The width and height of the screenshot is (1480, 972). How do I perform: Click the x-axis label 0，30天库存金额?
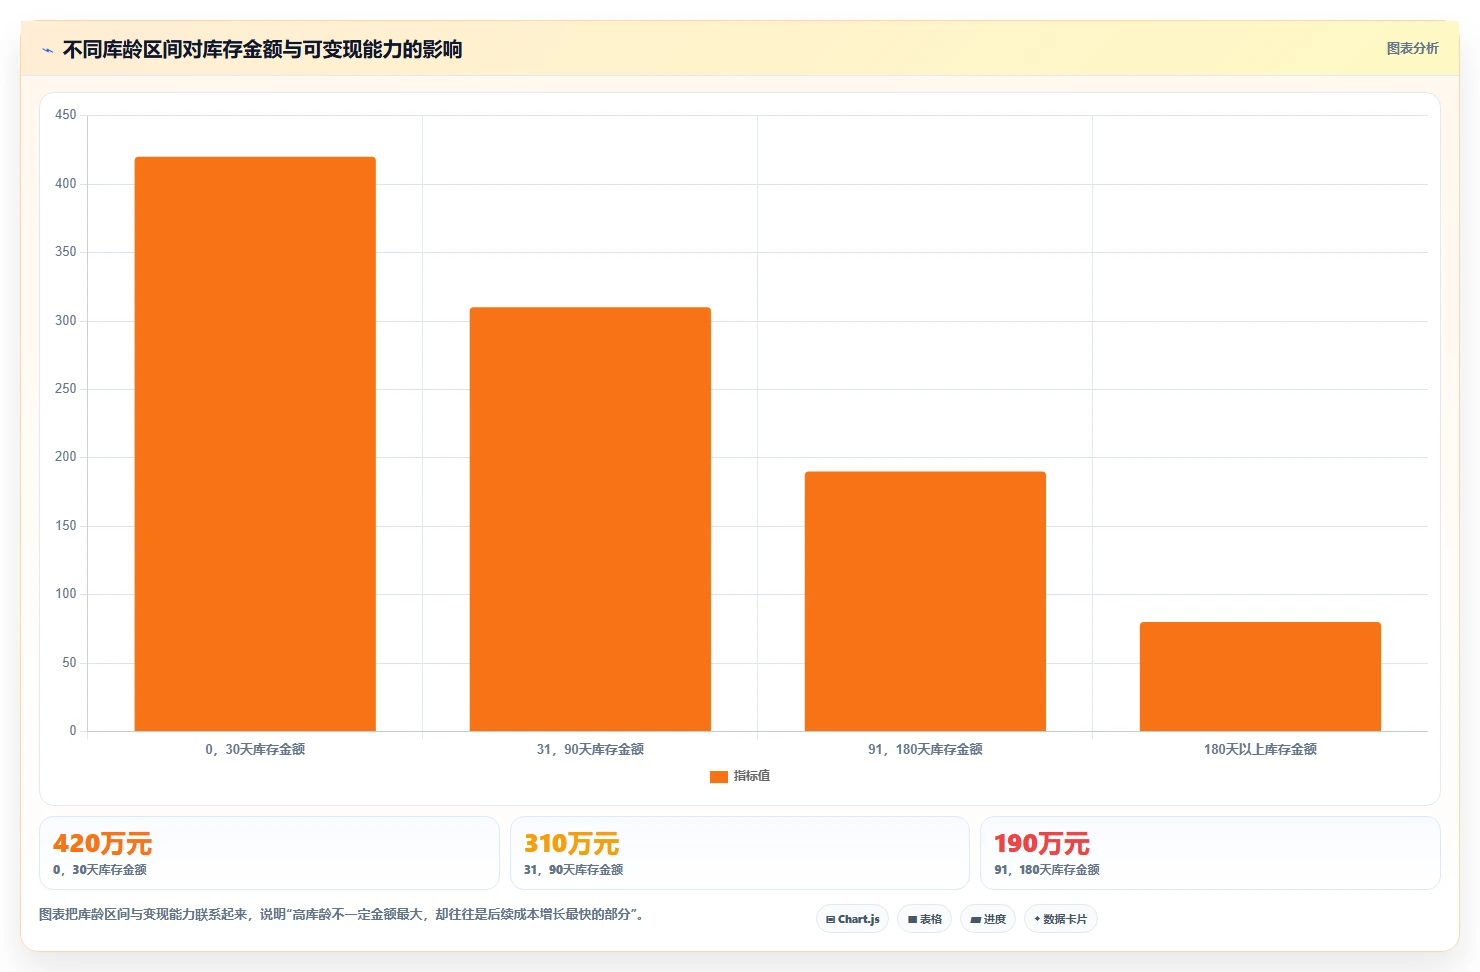(255, 749)
